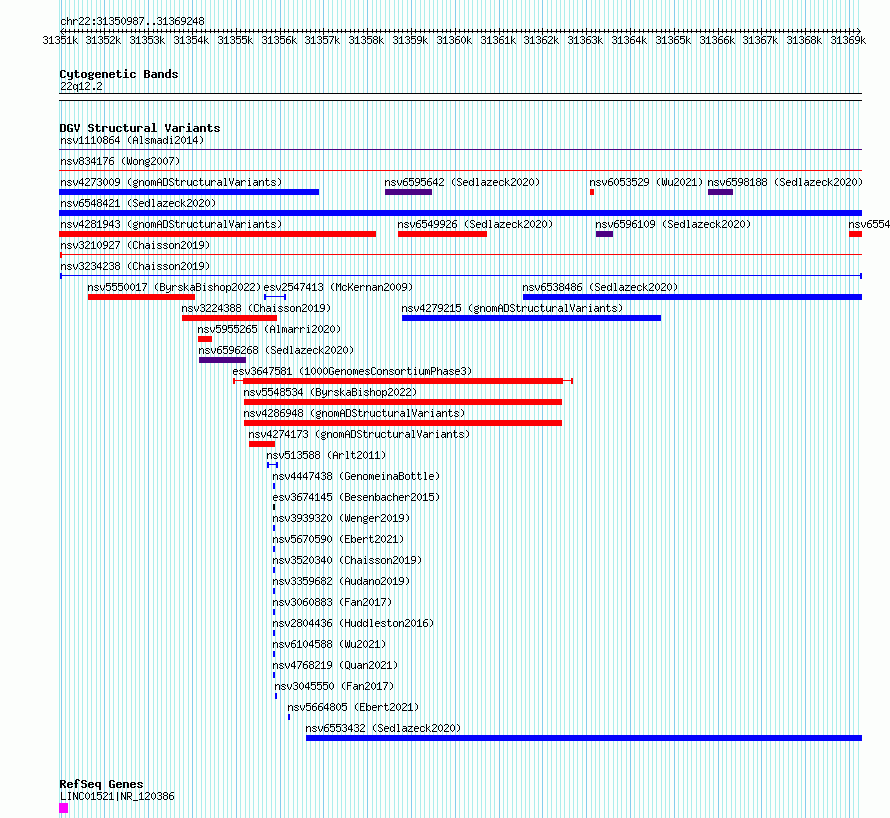
Task: Click the nsv4768219 (Quan2021) label
Action: coord(335,665)
